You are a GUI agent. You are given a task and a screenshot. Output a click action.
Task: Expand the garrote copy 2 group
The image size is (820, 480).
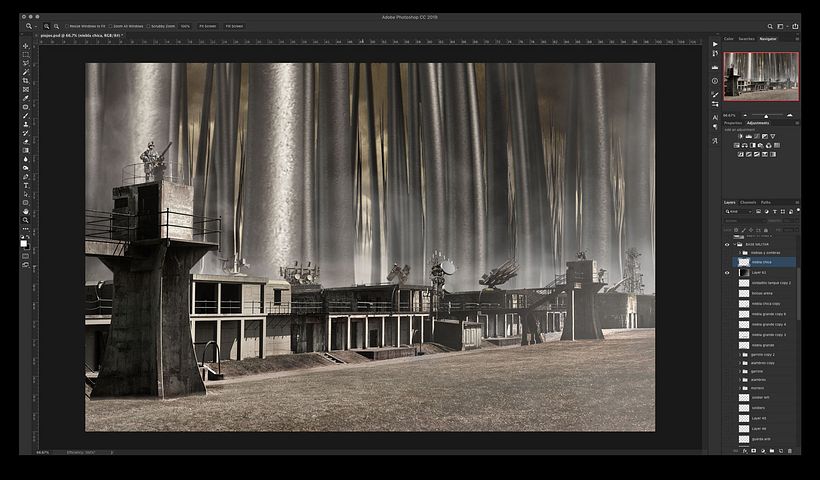tap(739, 355)
